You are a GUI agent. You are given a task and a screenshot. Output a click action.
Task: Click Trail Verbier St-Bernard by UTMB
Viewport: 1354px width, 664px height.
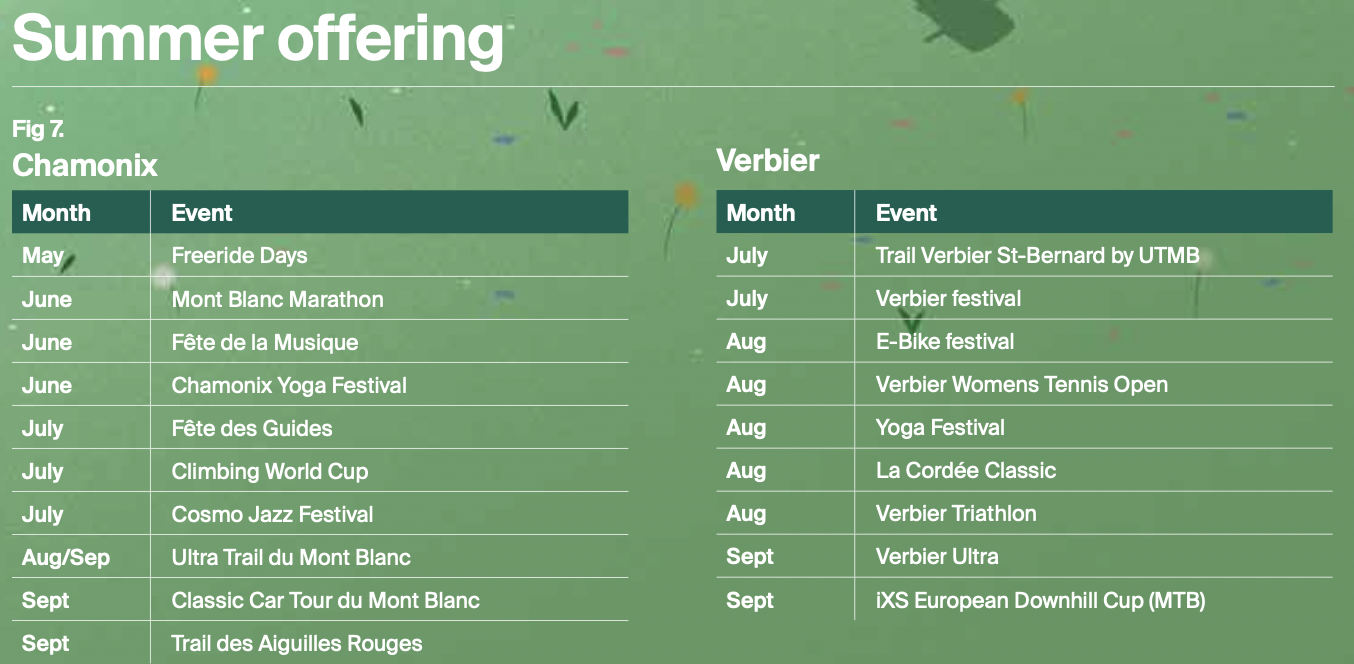[1037, 255]
